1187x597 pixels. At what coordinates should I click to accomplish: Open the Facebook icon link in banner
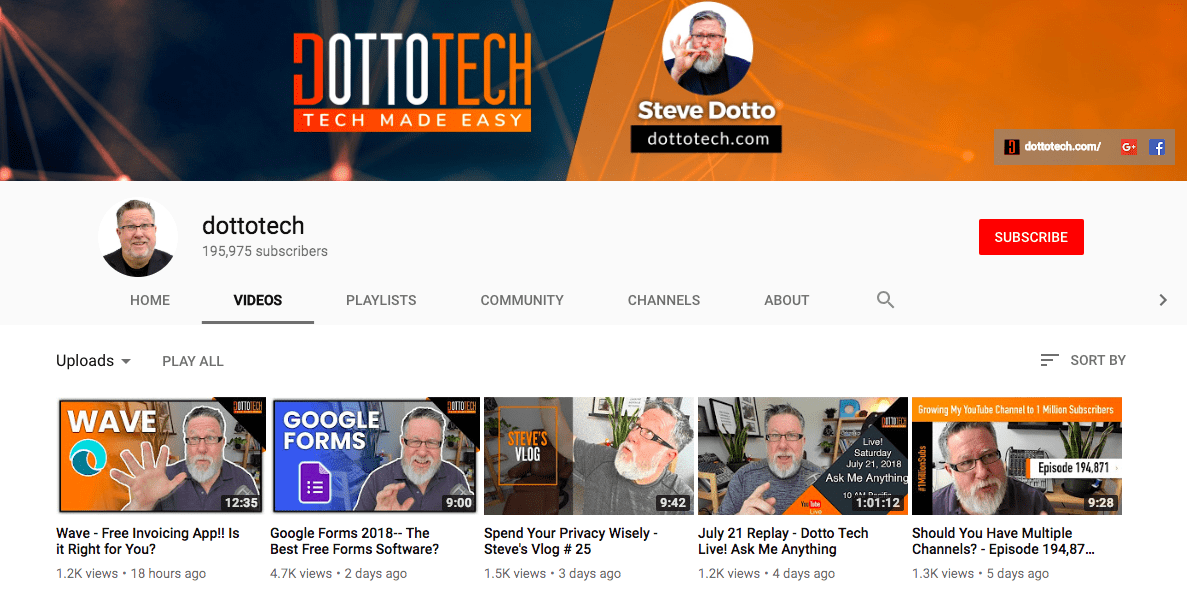click(x=1157, y=147)
